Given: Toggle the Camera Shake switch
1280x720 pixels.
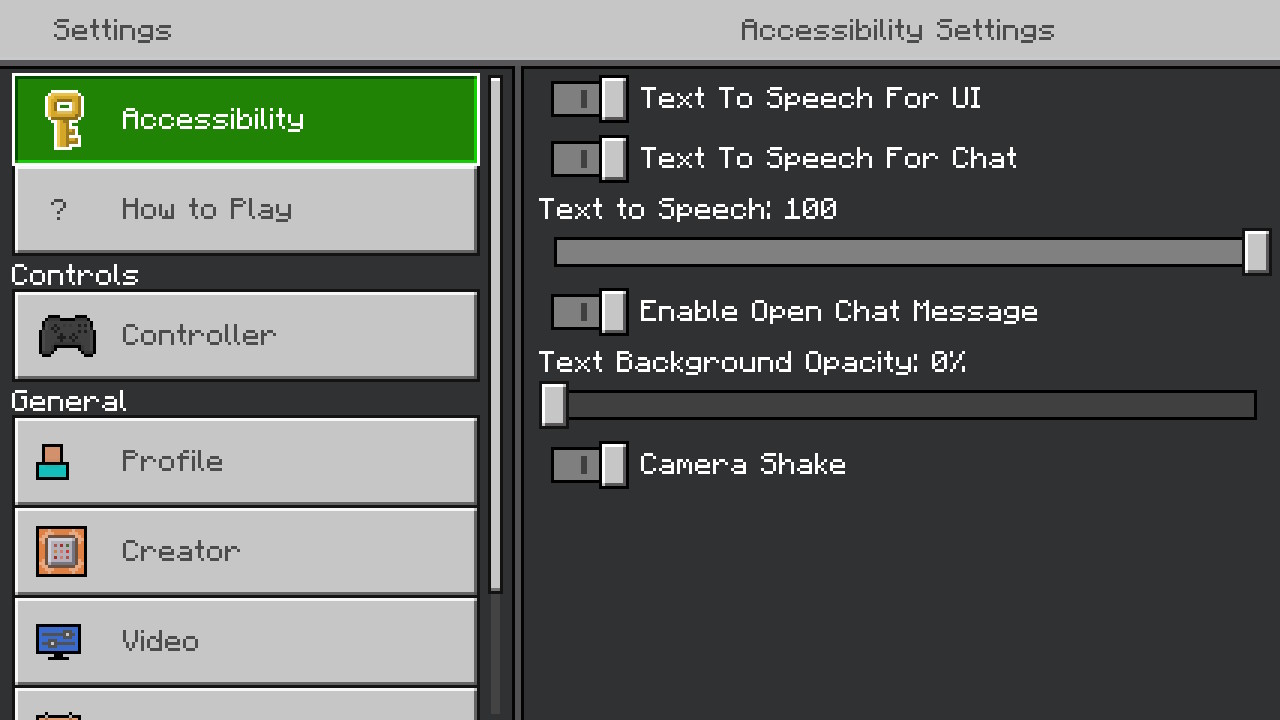Looking at the screenshot, I should coord(589,465).
